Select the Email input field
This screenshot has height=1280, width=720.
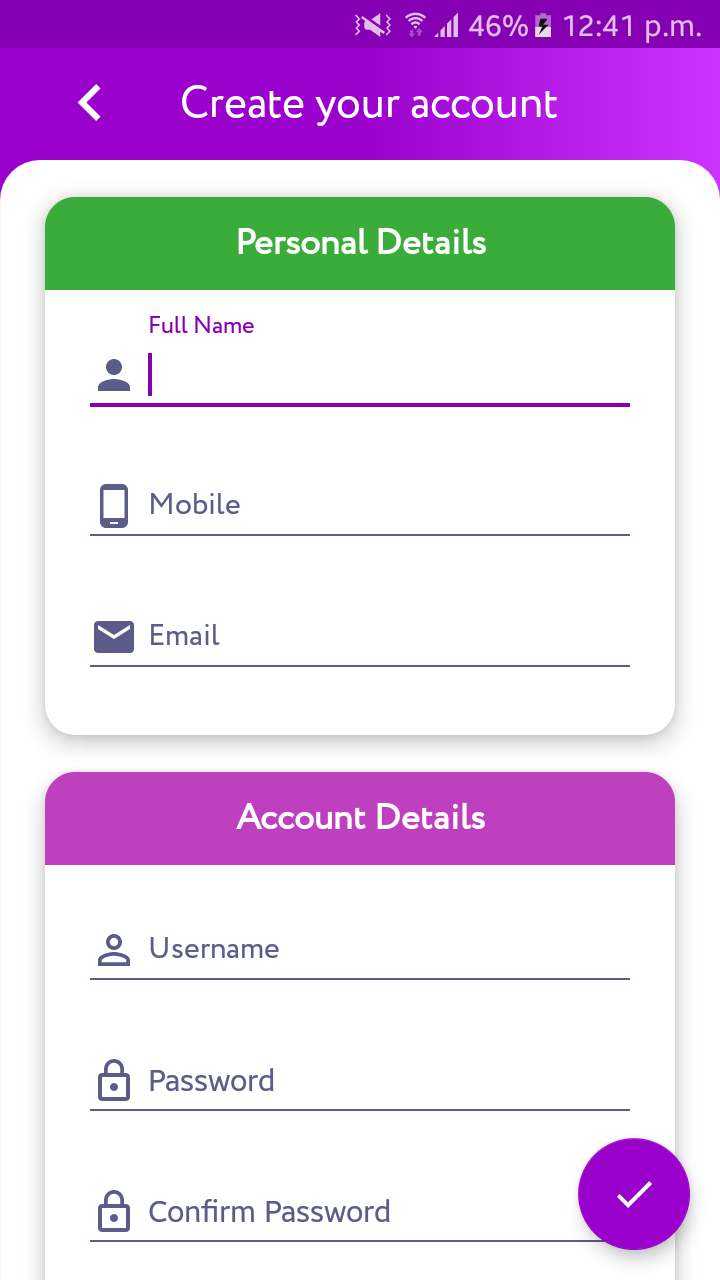[x=360, y=636]
